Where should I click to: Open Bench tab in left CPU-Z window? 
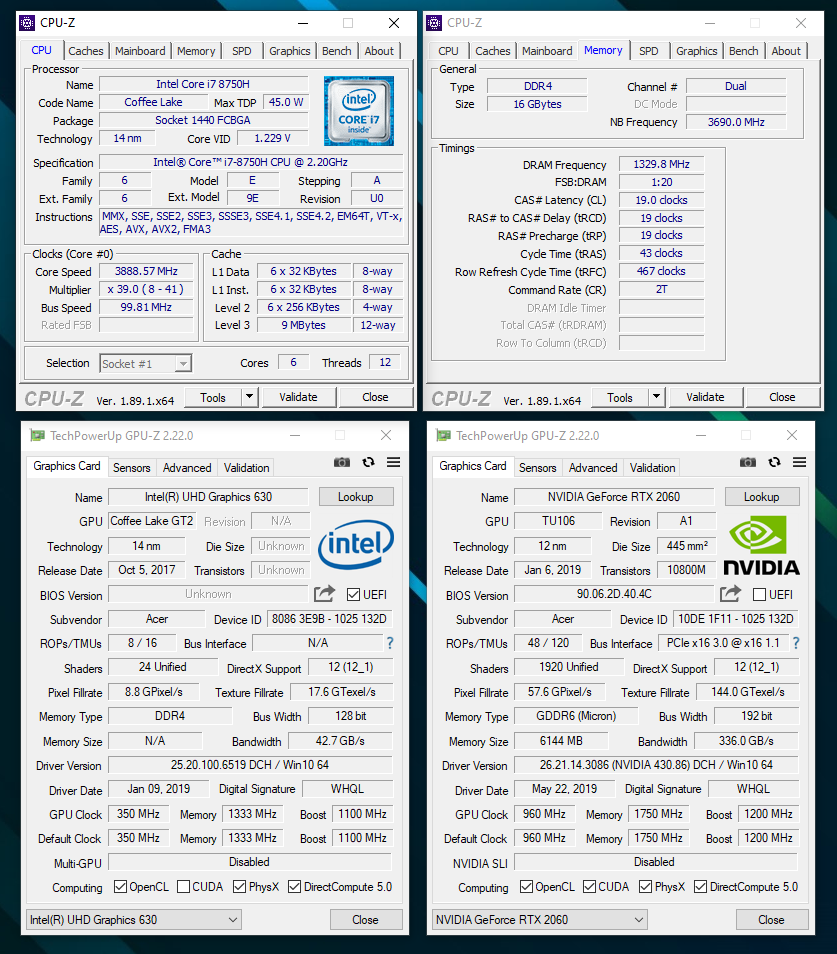(336, 51)
